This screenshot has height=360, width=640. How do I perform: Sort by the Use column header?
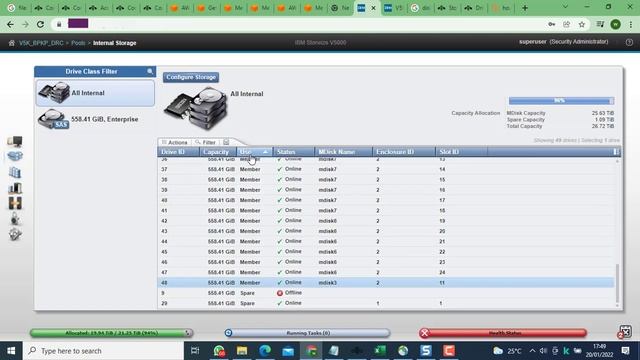[x=254, y=152]
